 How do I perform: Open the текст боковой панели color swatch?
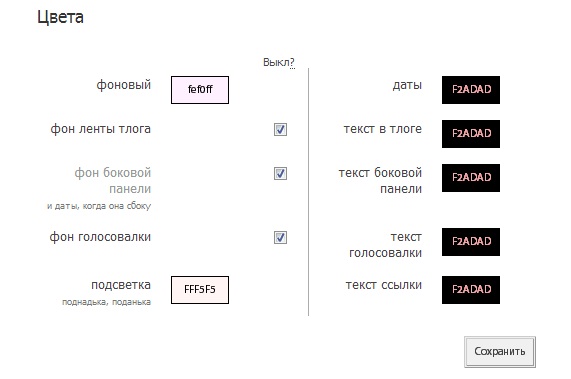tap(471, 178)
